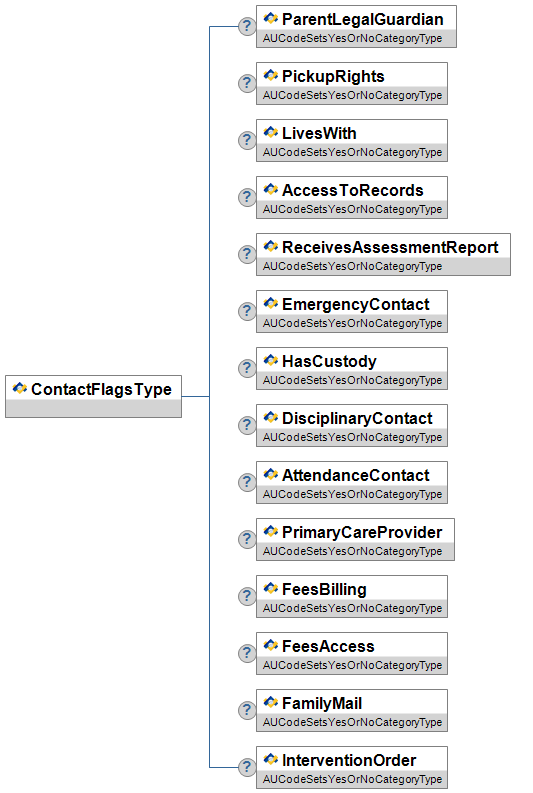Screen dimensions: 533x793
Task: Select the PrimaryCareProvider element node
Action: [356, 540]
